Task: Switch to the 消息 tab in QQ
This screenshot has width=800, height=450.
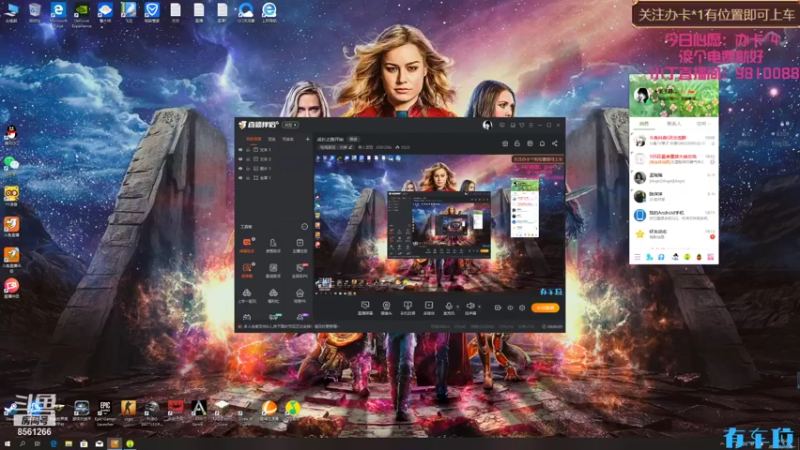Action: [644, 123]
